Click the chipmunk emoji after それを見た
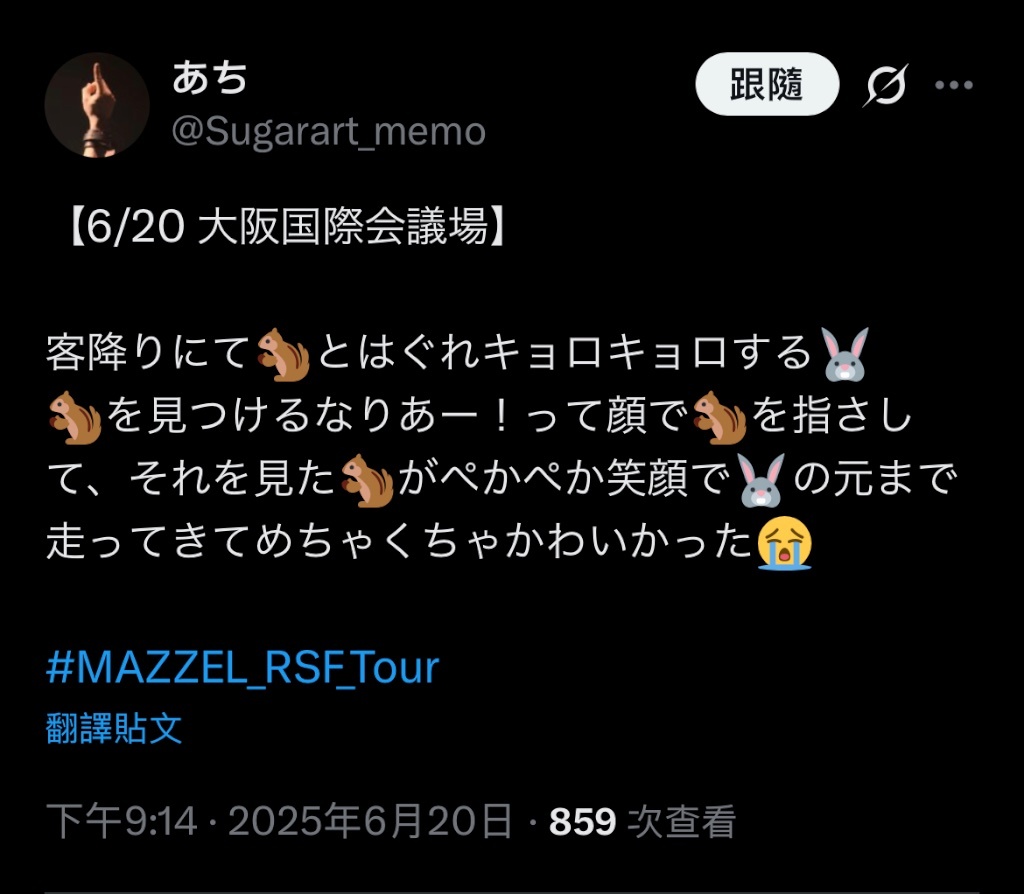1024x894 pixels. (x=368, y=481)
